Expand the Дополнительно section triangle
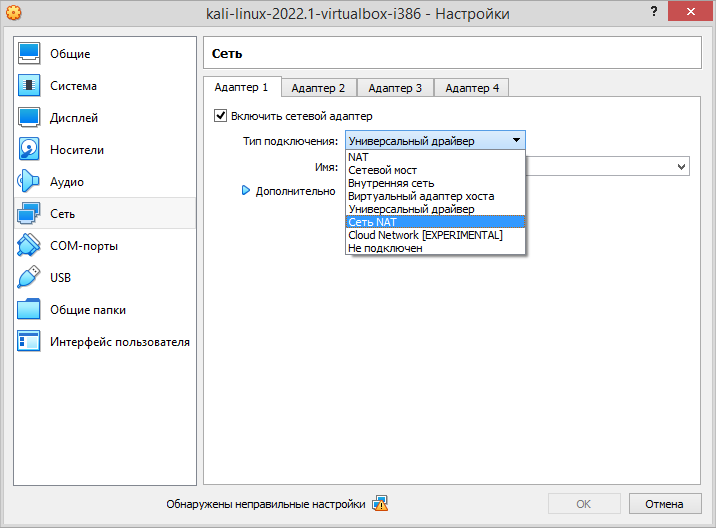The width and height of the screenshot is (716, 528). click(246, 190)
